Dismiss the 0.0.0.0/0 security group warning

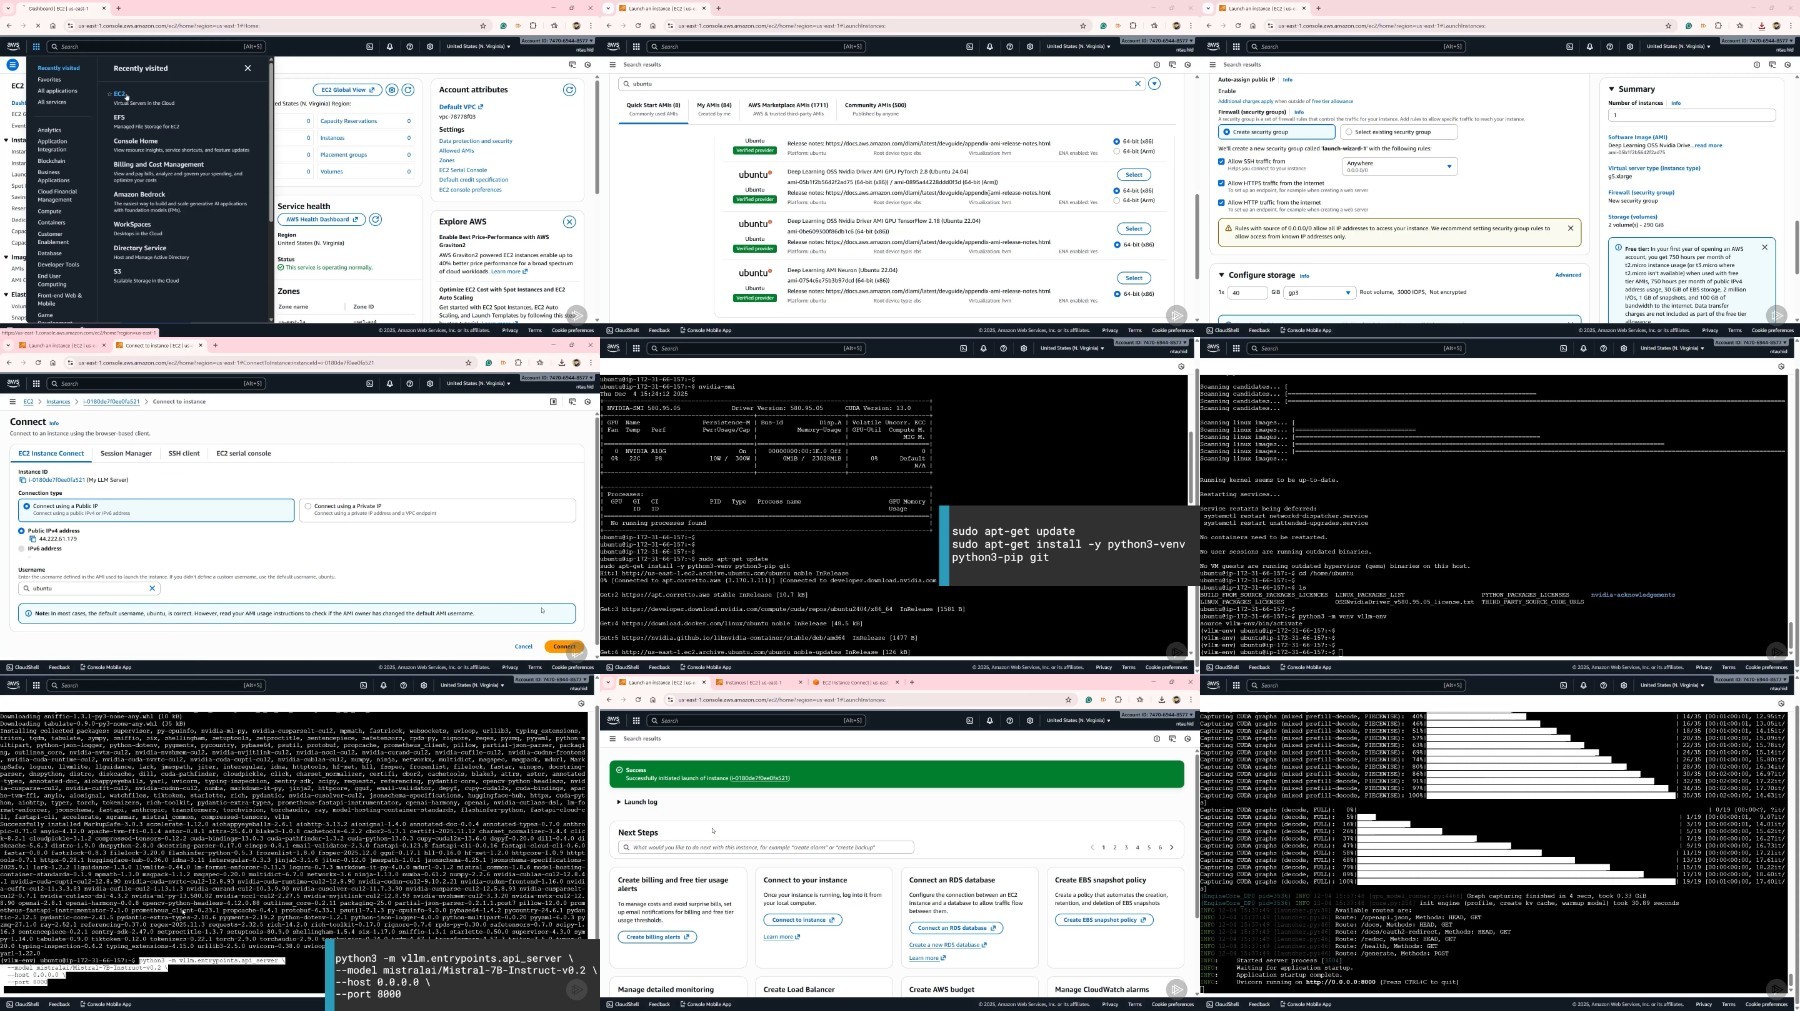[x=1570, y=228]
